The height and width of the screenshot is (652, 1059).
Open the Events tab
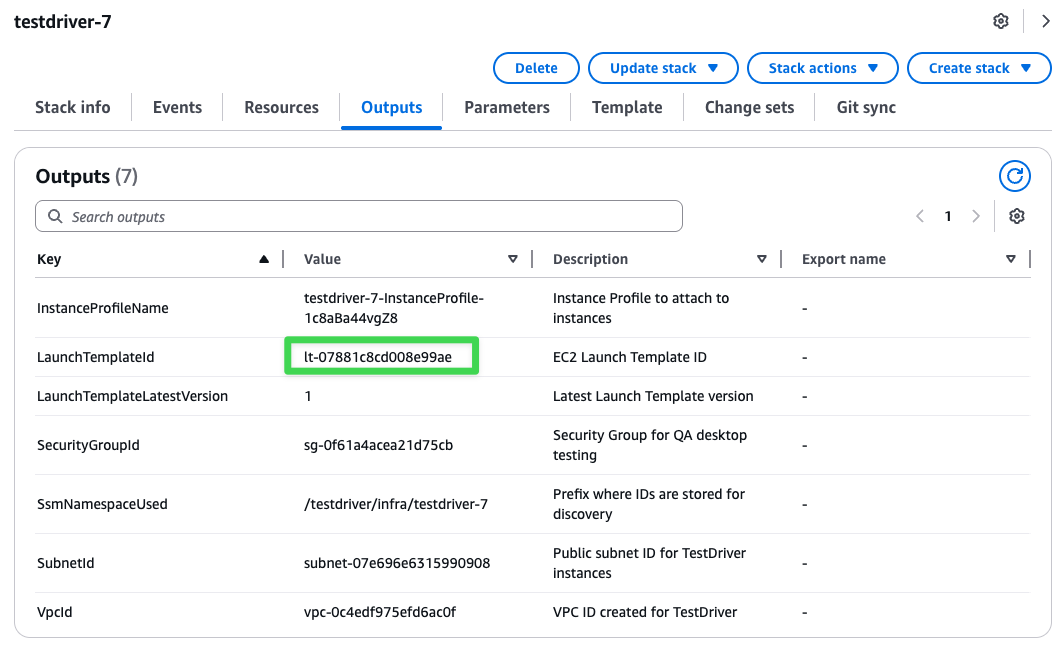coord(177,107)
